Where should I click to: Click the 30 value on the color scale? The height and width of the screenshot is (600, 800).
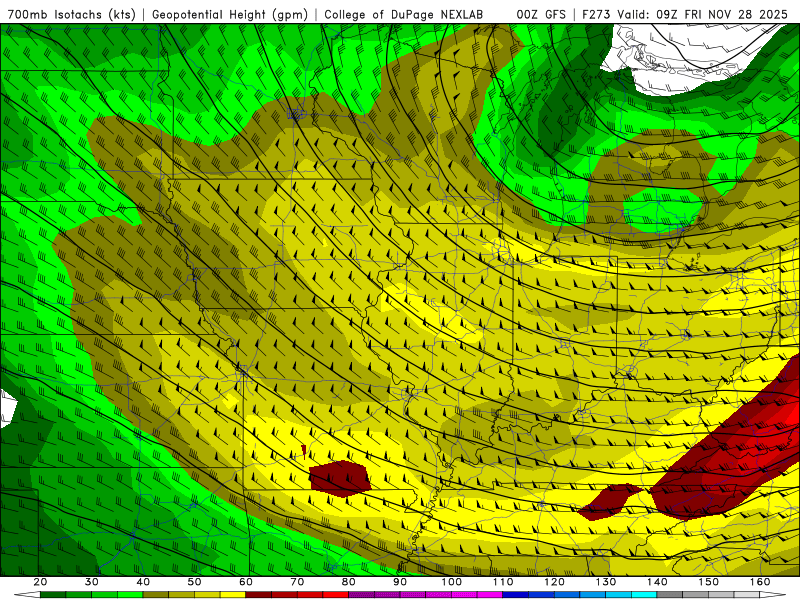pyautogui.click(x=92, y=582)
